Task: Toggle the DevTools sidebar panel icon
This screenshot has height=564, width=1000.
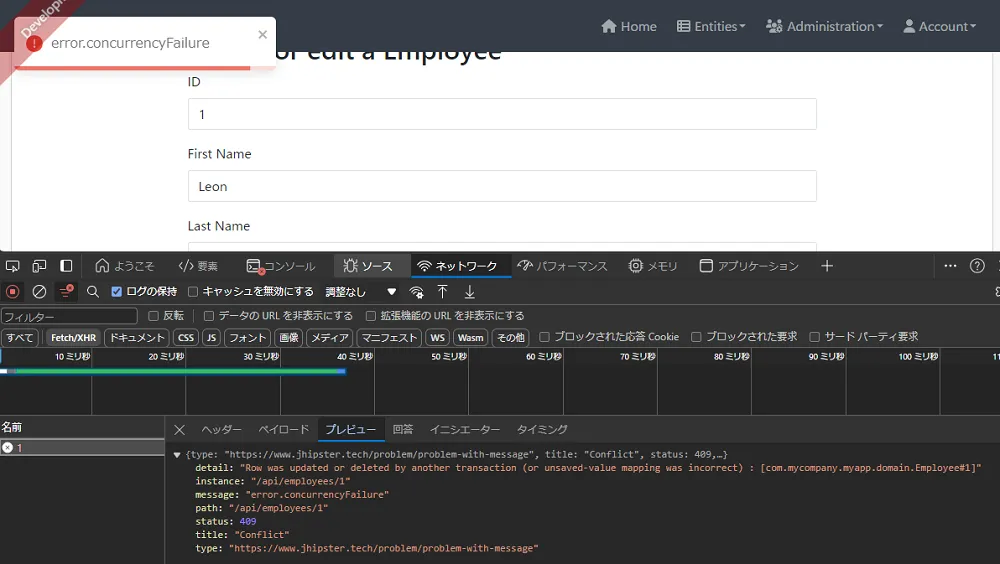Action: (66, 266)
